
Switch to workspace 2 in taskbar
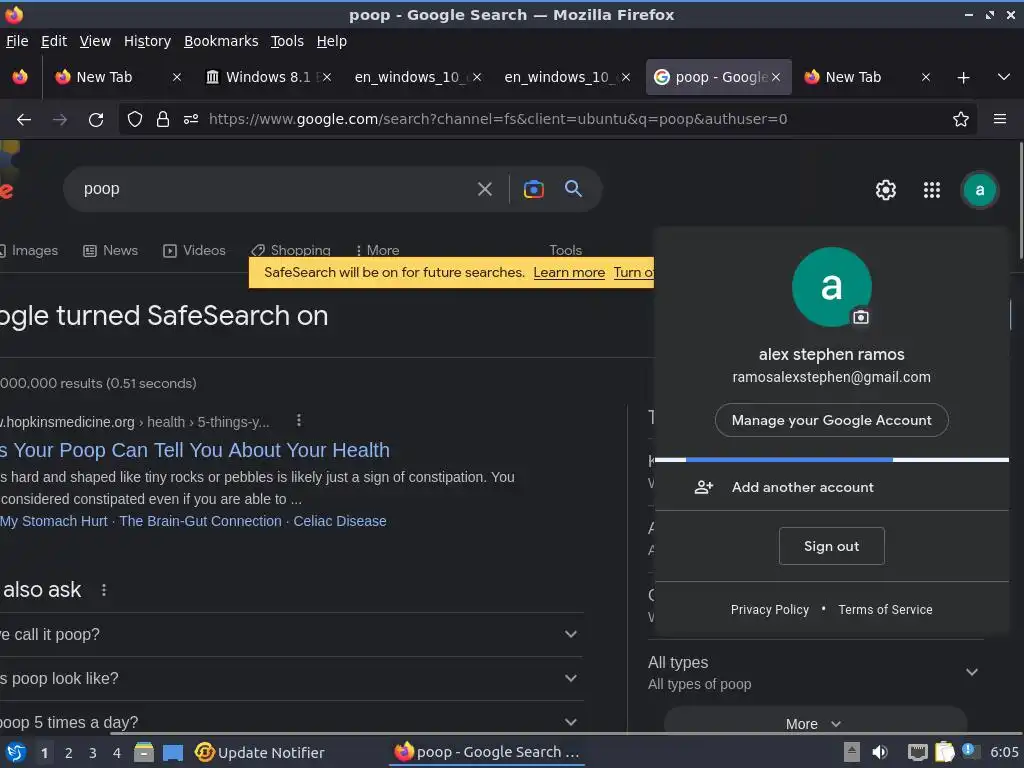coord(69,753)
